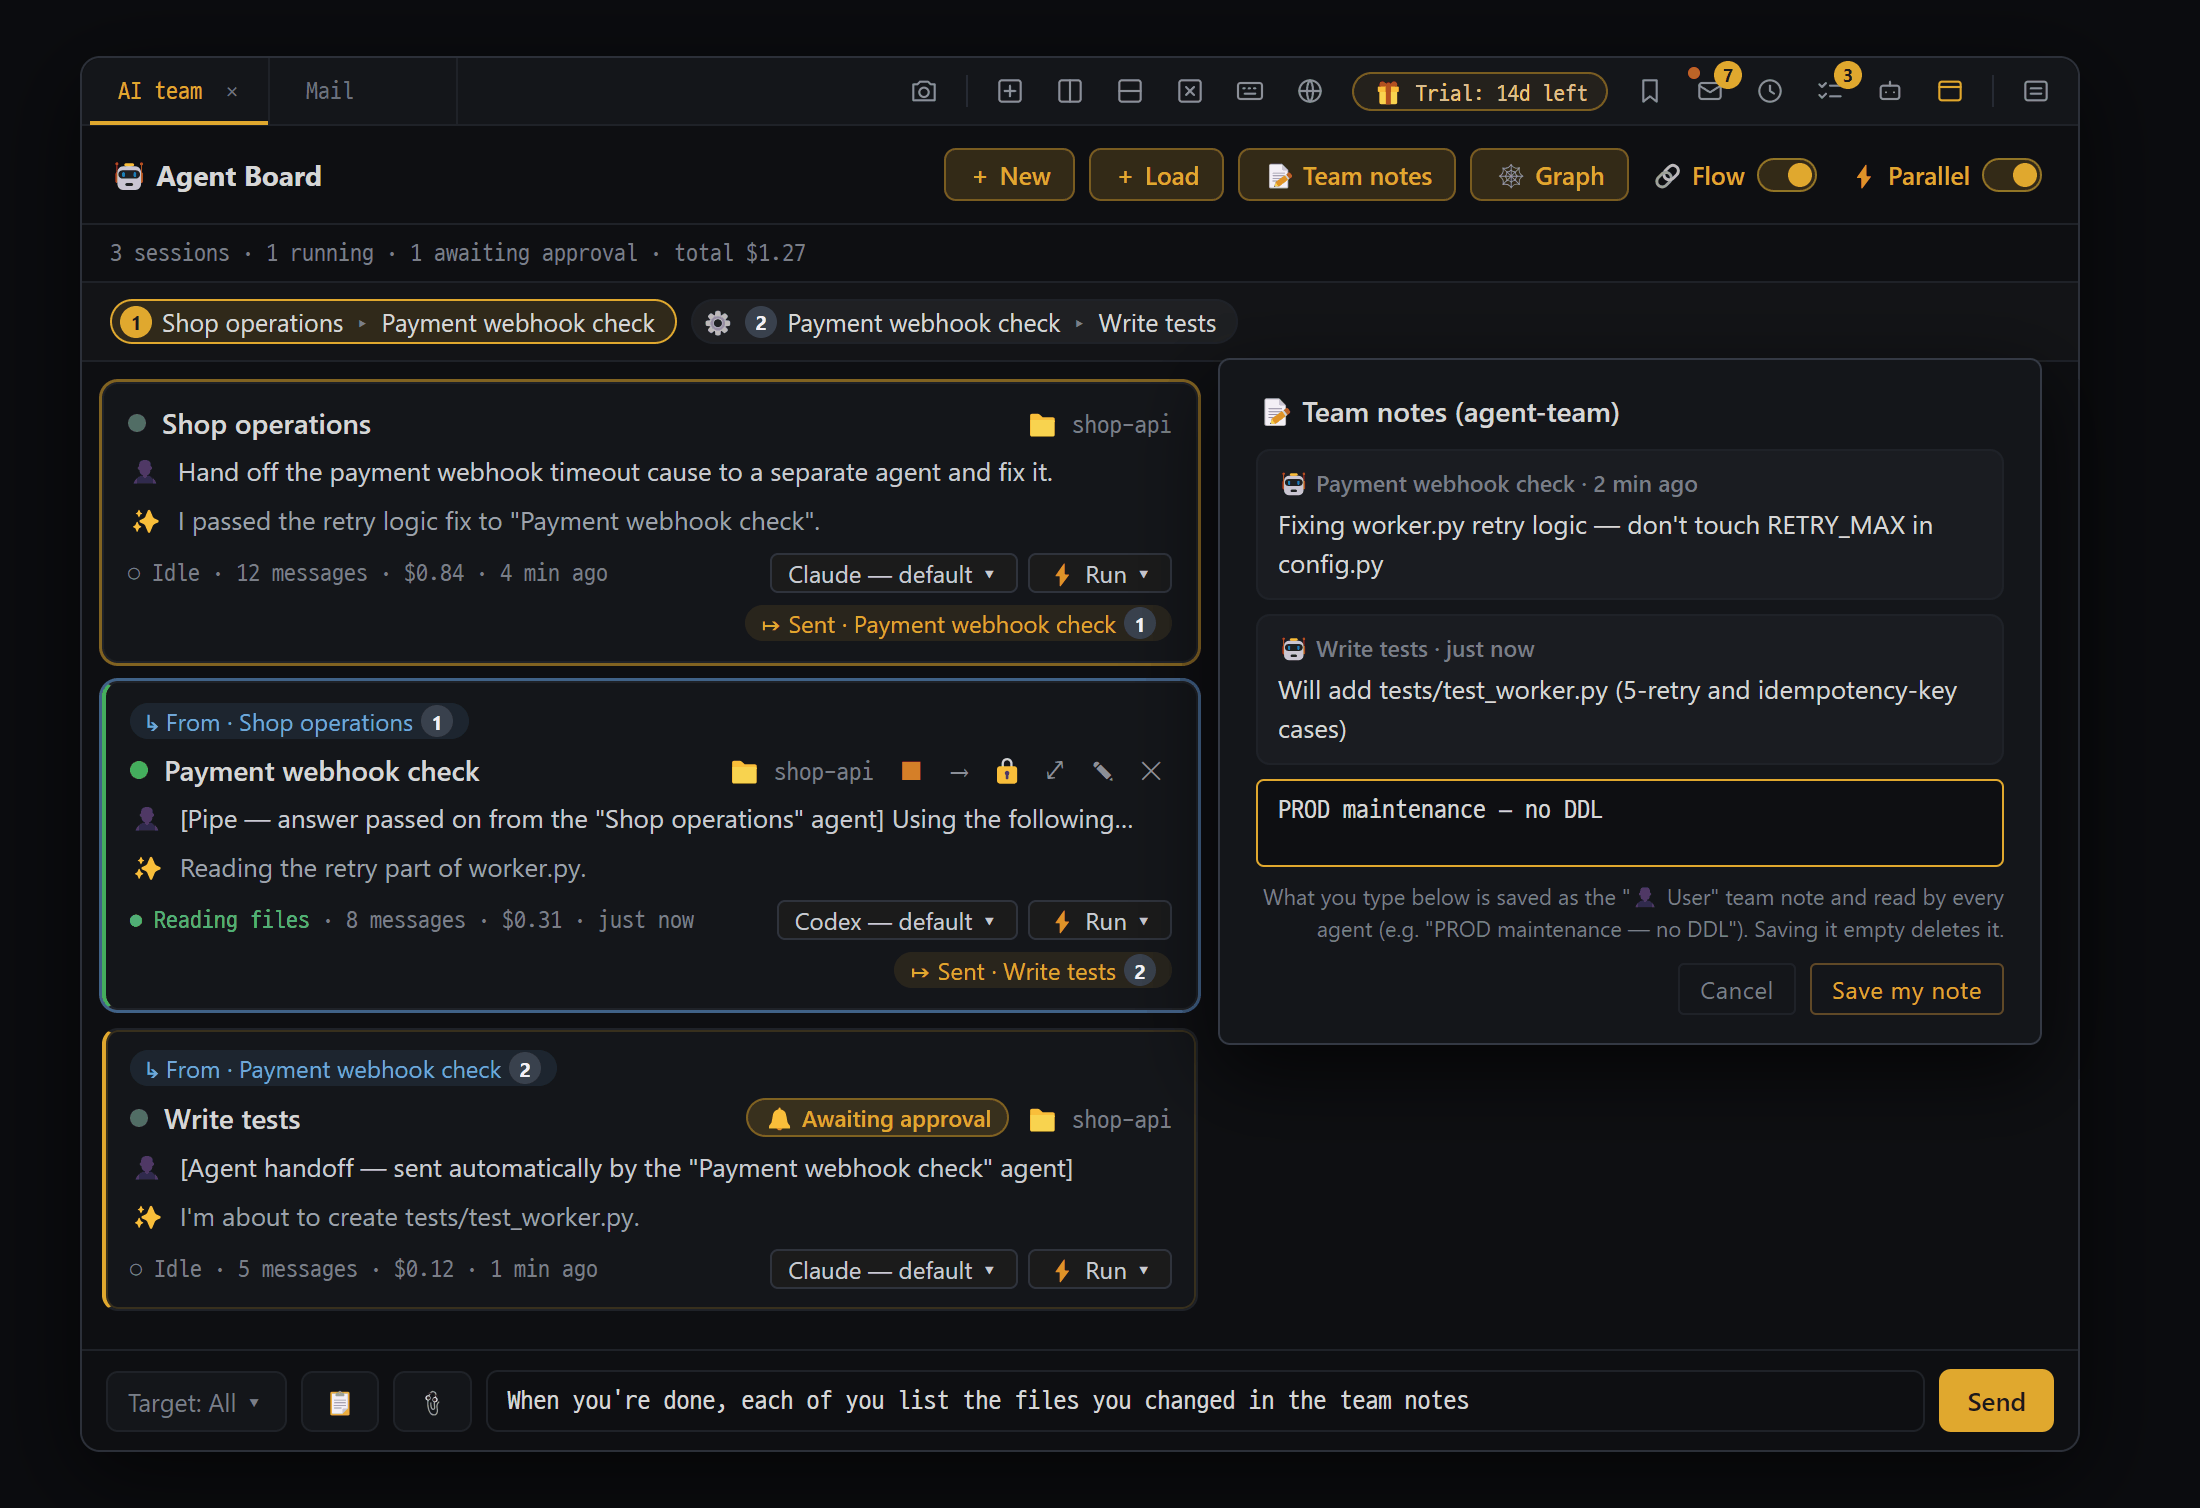Click the Awaiting approval badge on Write tests

(878, 1119)
